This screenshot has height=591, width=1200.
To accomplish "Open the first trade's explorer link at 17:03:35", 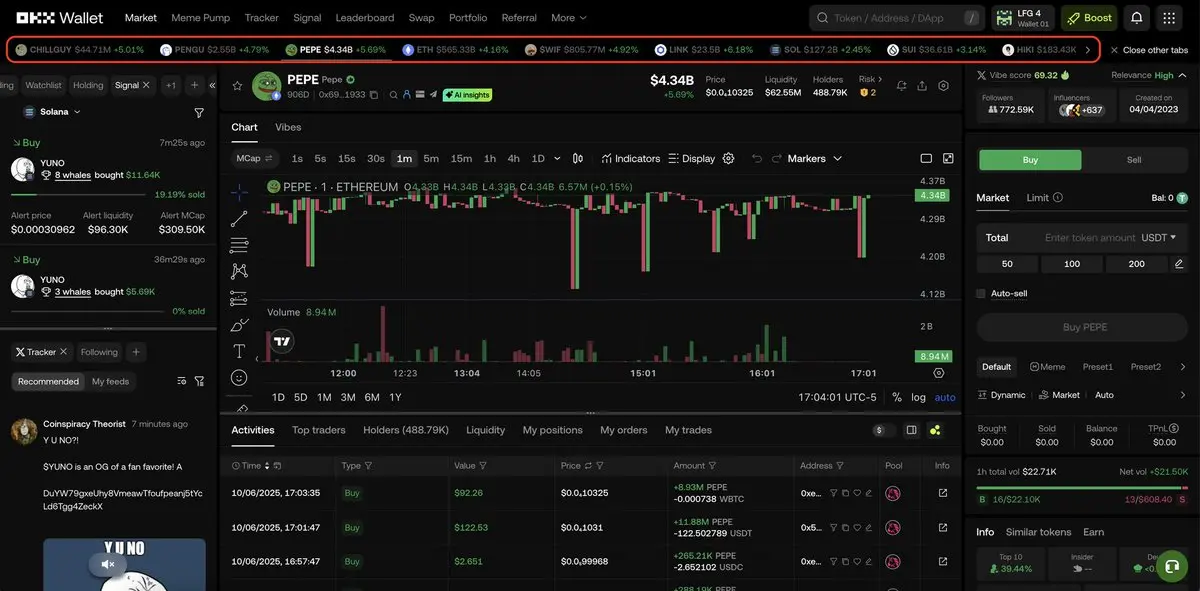I will 943,493.
